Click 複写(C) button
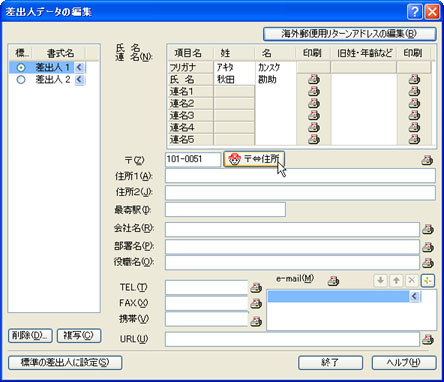The width and height of the screenshot is (444, 382). (x=79, y=336)
